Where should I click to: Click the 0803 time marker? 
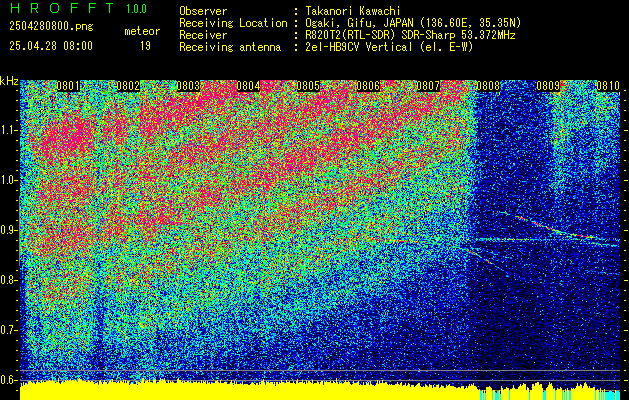pos(188,86)
